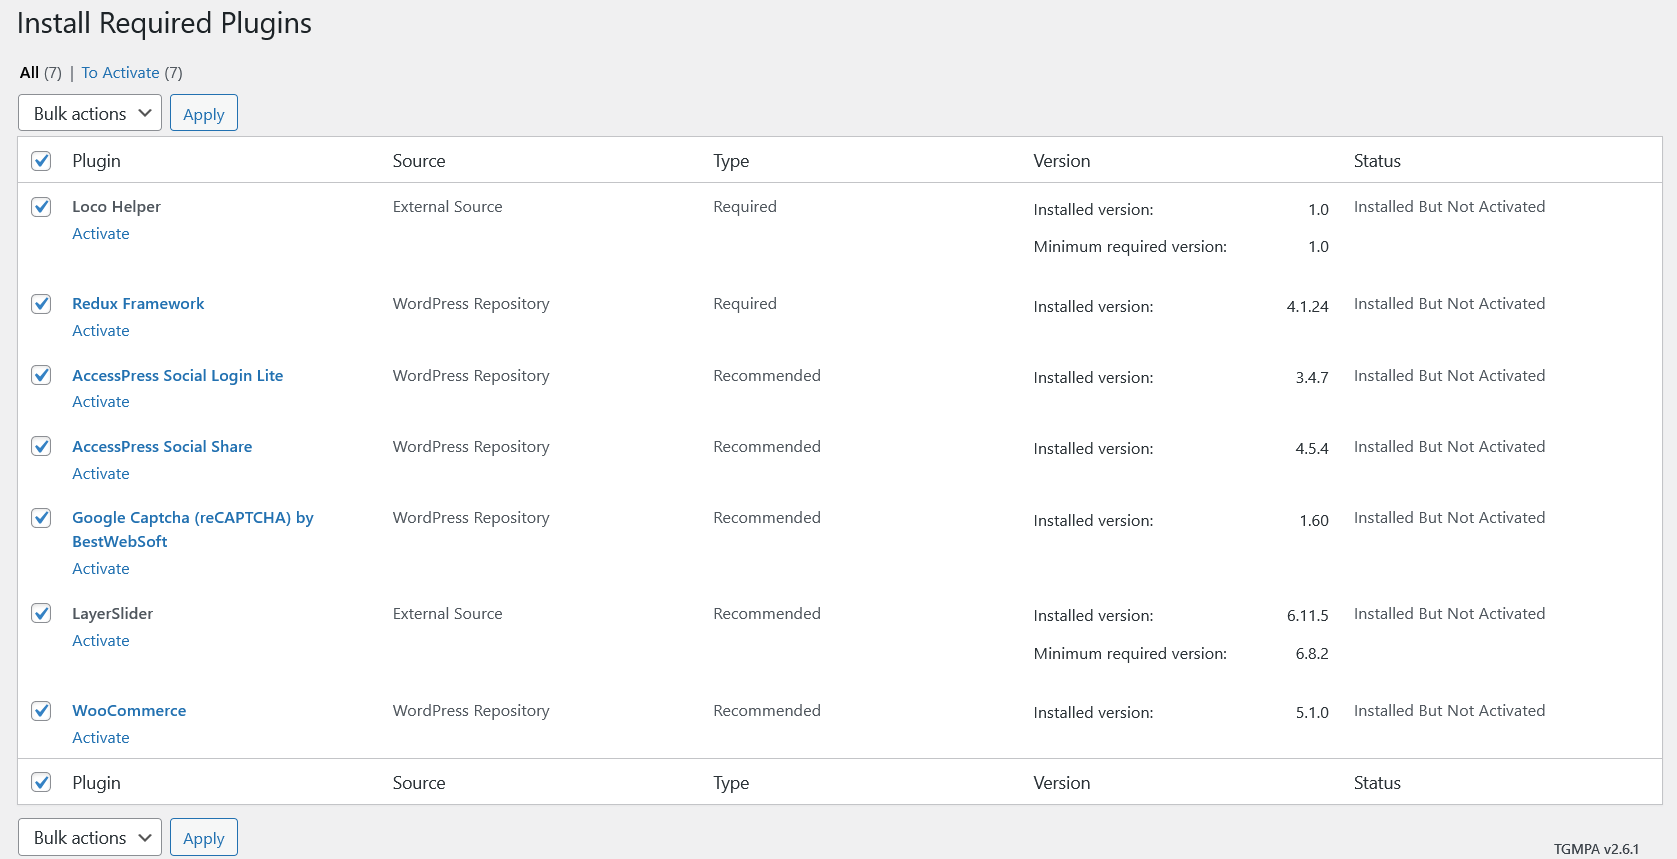
Task: Click the Install Required Plugins heading
Action: [164, 23]
